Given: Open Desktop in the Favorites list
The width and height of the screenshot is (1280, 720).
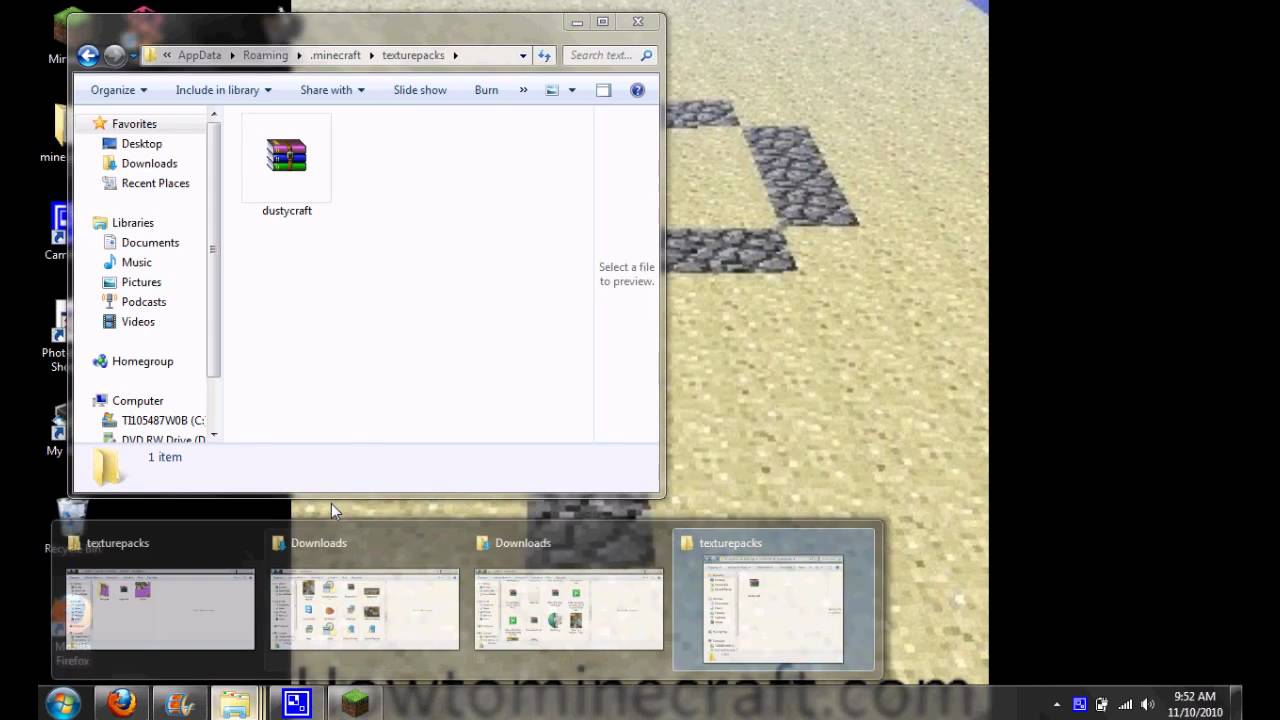Looking at the screenshot, I should (141, 144).
